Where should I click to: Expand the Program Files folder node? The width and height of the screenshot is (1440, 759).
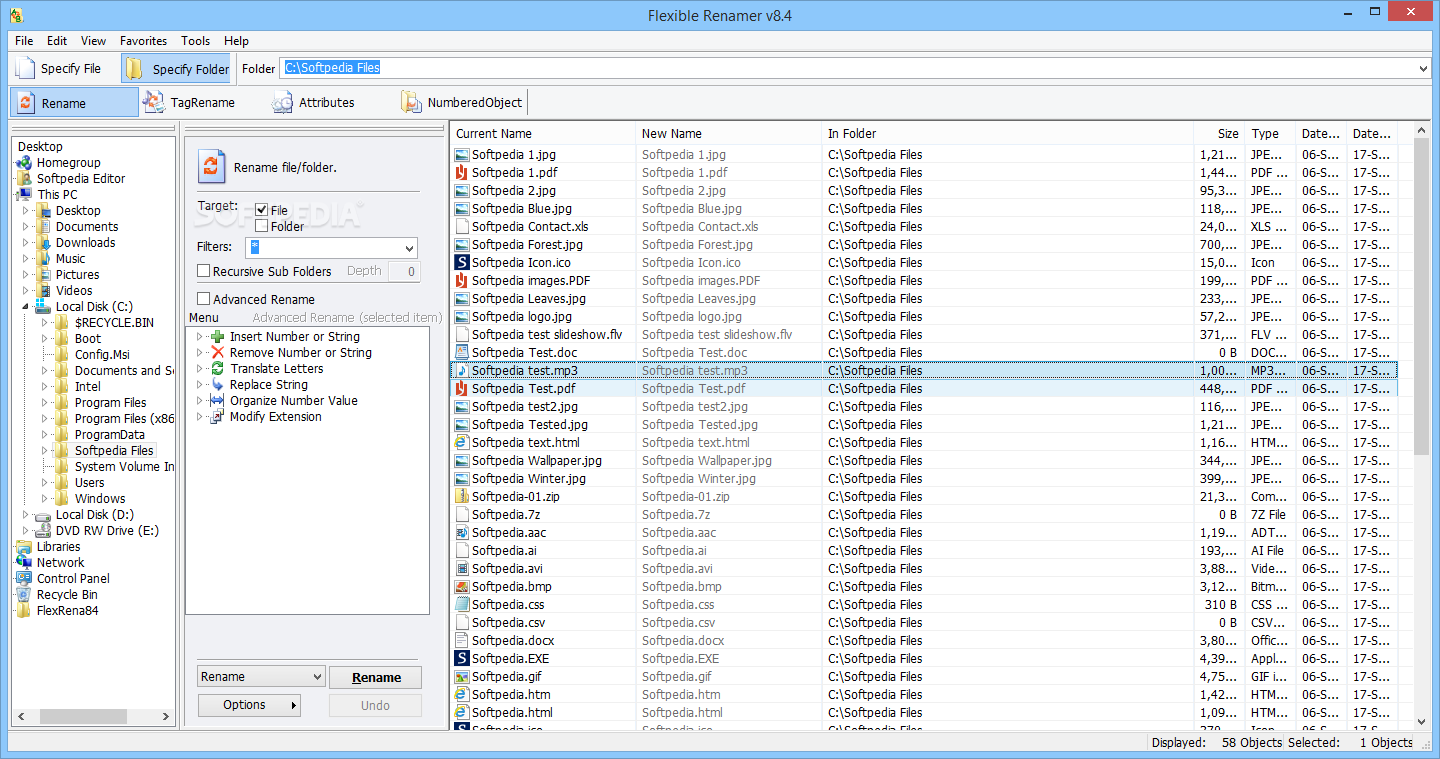tap(46, 403)
